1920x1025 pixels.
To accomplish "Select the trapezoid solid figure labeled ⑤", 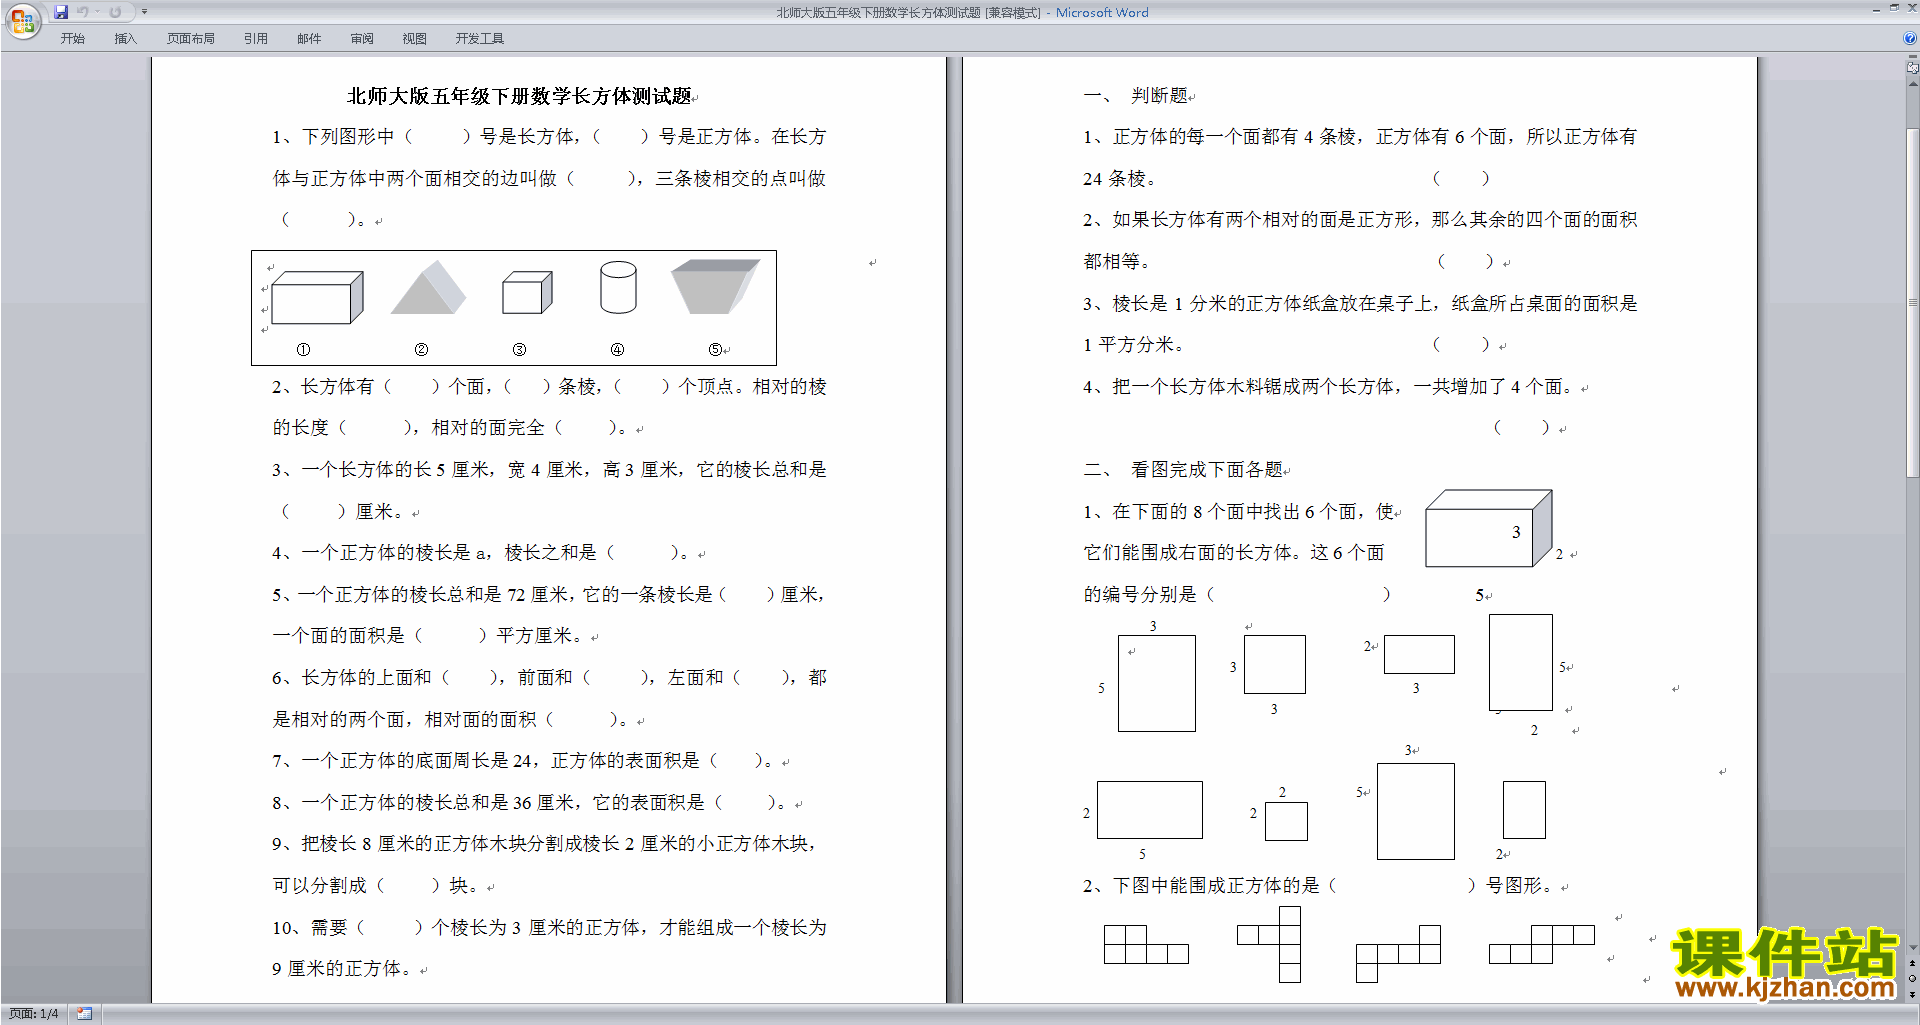I will click(715, 287).
